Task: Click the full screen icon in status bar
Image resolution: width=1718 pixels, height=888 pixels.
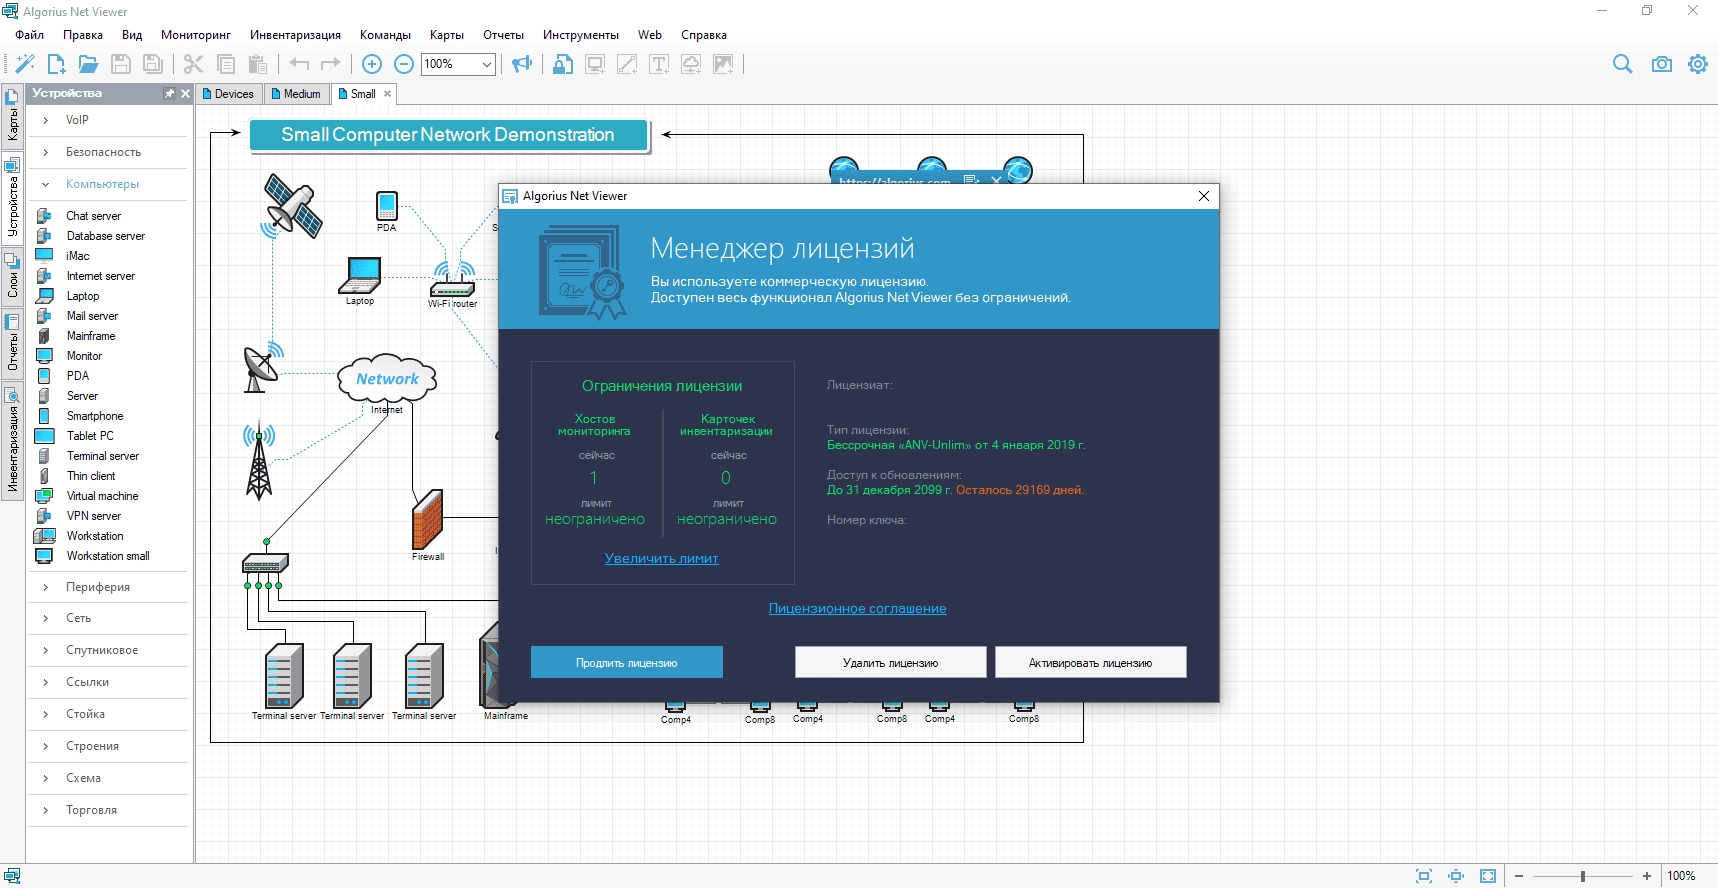Action: [x=1488, y=876]
